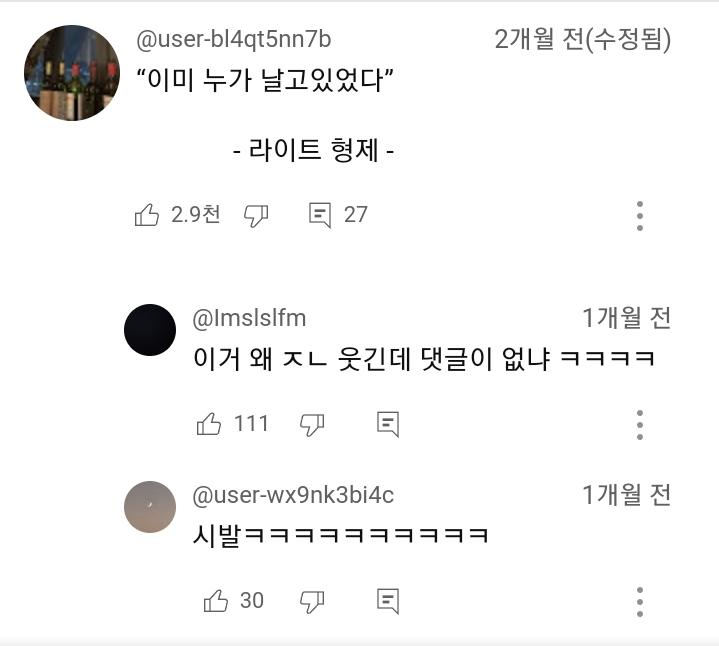Reply to the @lmslslfm comment

point(388,424)
